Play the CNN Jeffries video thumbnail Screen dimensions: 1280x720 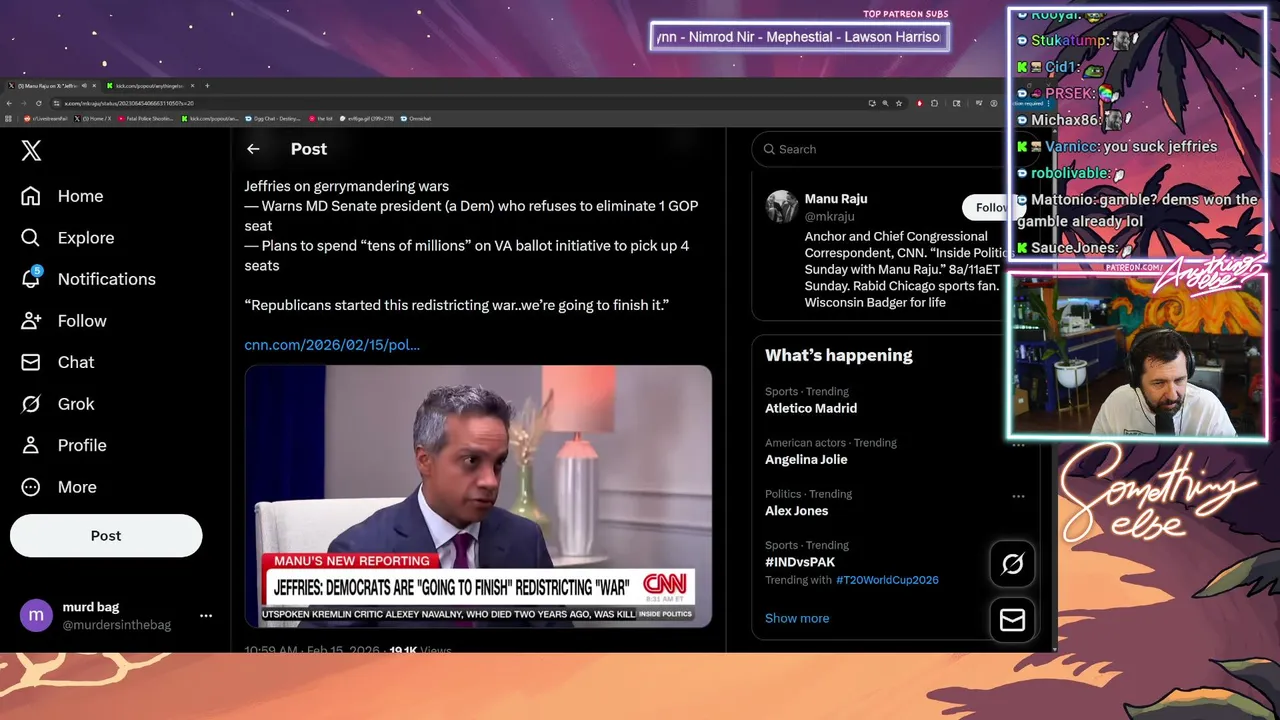[478, 496]
